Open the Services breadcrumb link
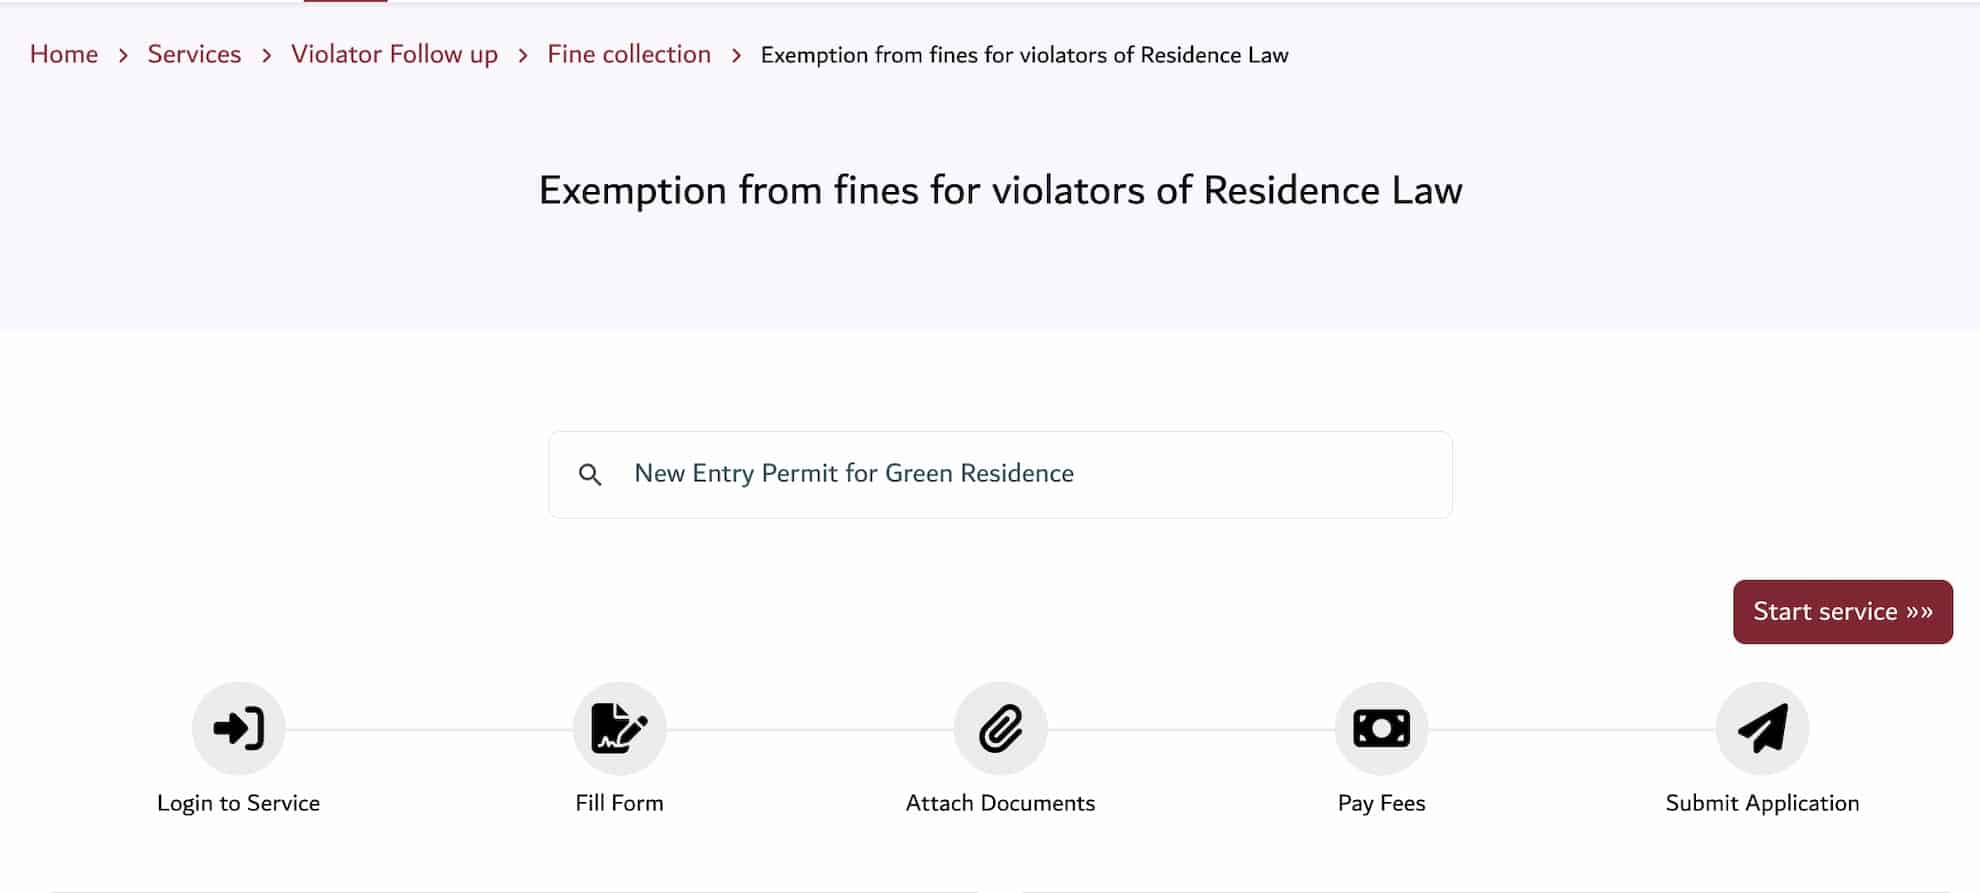Image resolution: width=1980 pixels, height=893 pixels. tap(194, 54)
